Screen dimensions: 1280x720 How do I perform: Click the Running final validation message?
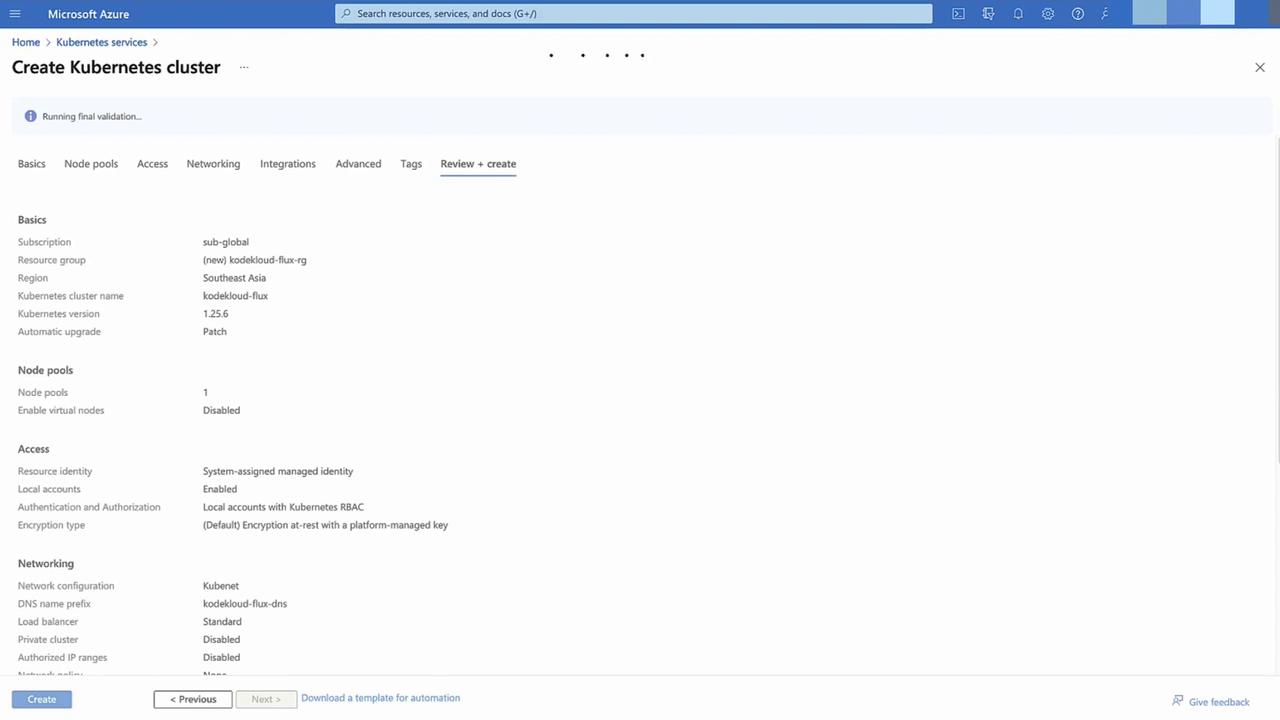click(x=92, y=116)
